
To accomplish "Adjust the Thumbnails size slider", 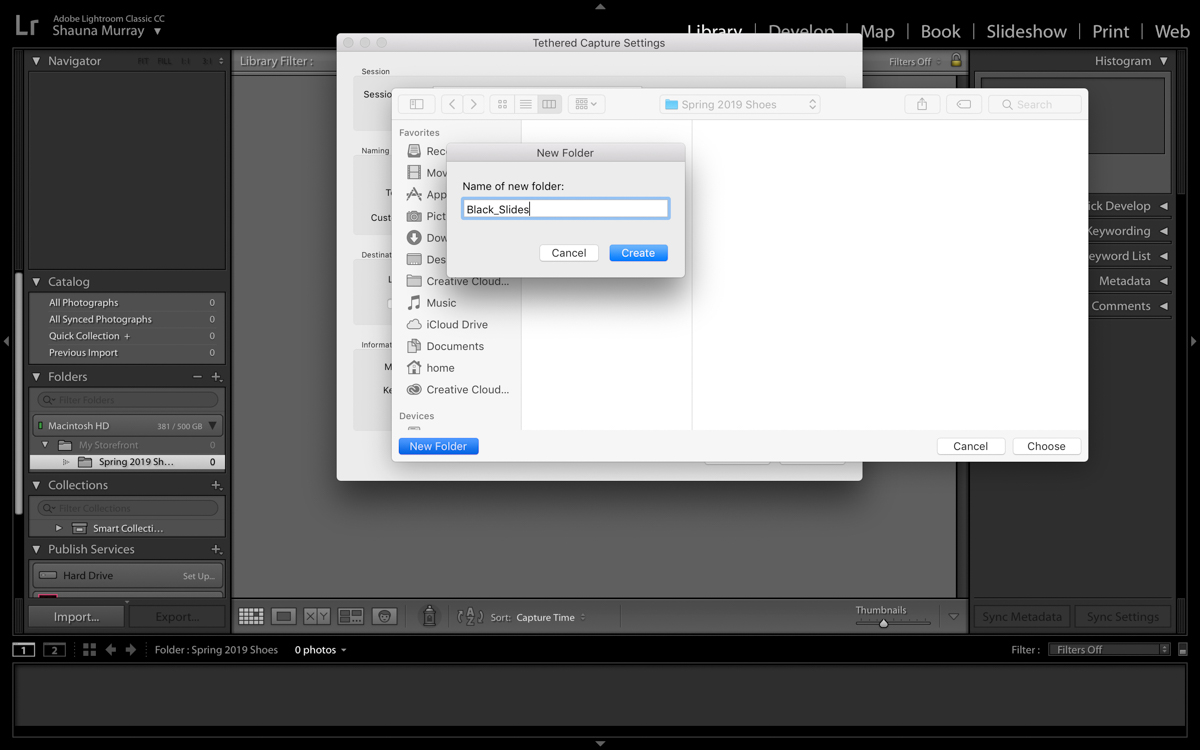I will [883, 623].
